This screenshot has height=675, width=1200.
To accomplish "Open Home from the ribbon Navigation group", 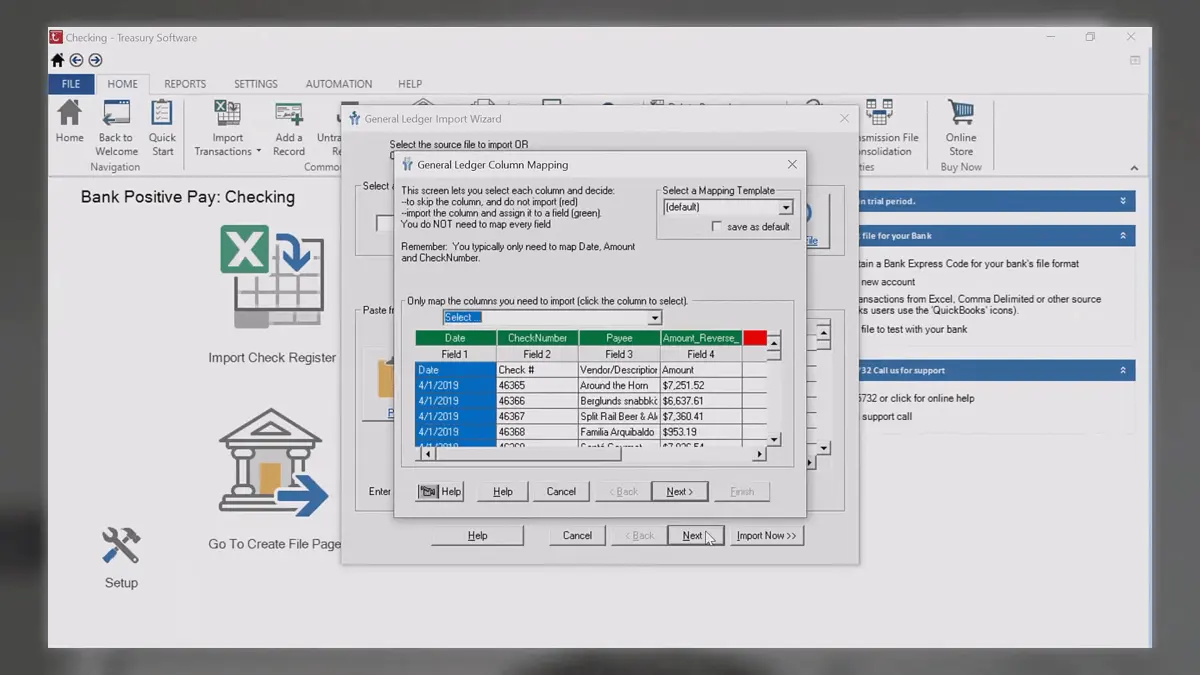I will 69,121.
